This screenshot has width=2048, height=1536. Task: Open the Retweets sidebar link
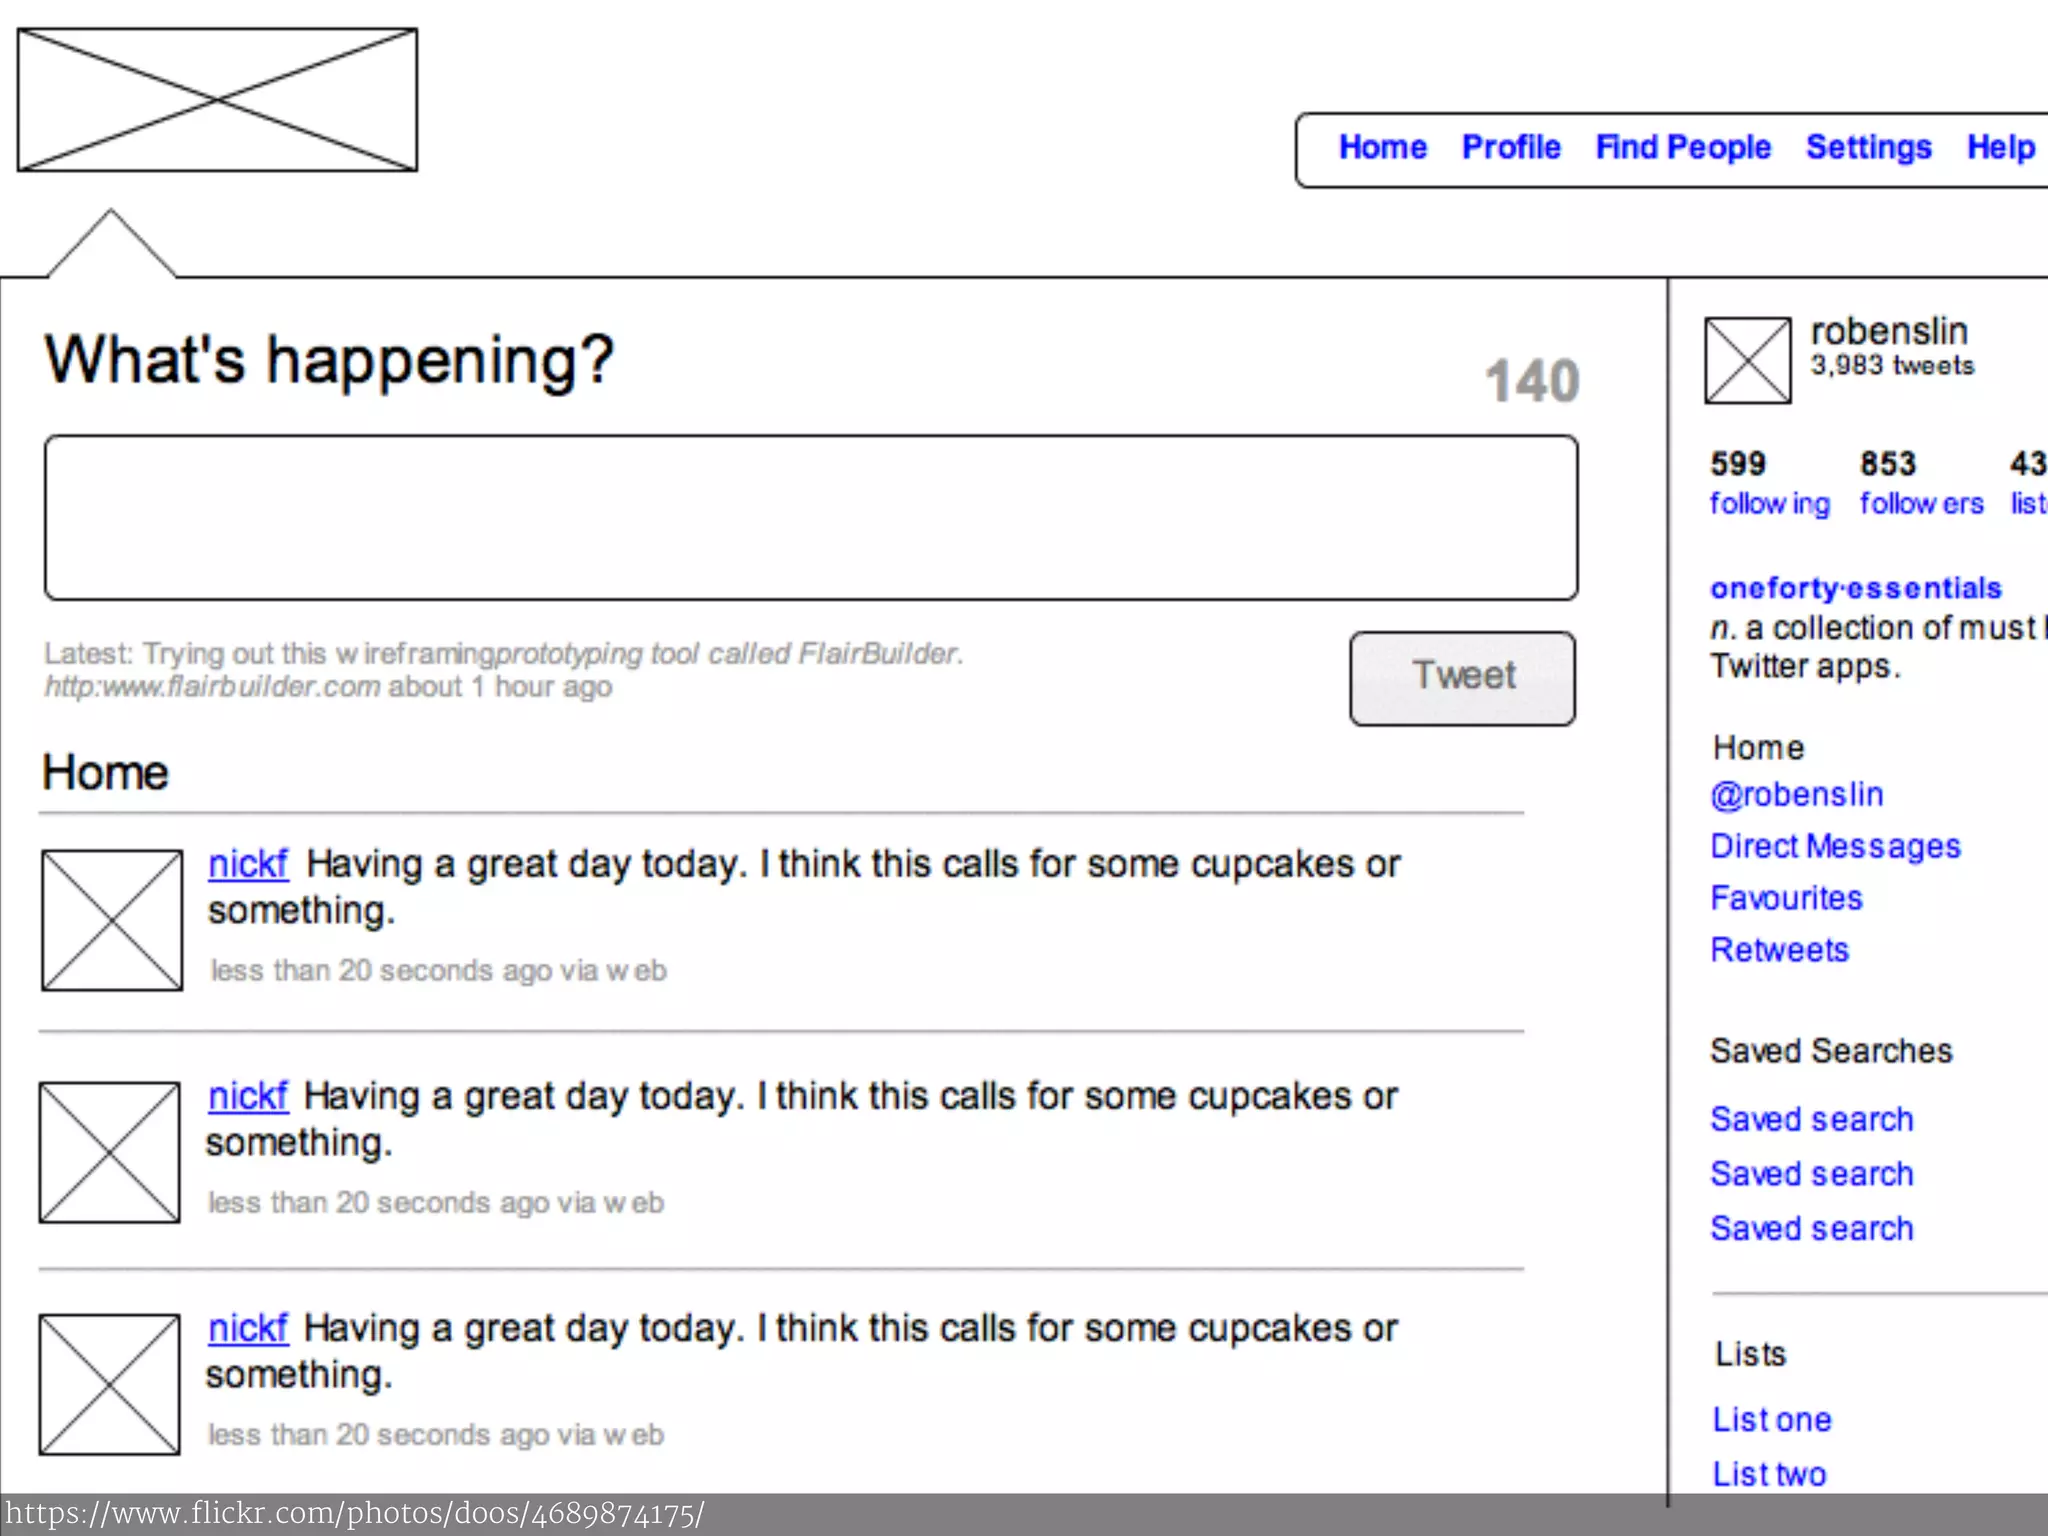tap(1779, 950)
